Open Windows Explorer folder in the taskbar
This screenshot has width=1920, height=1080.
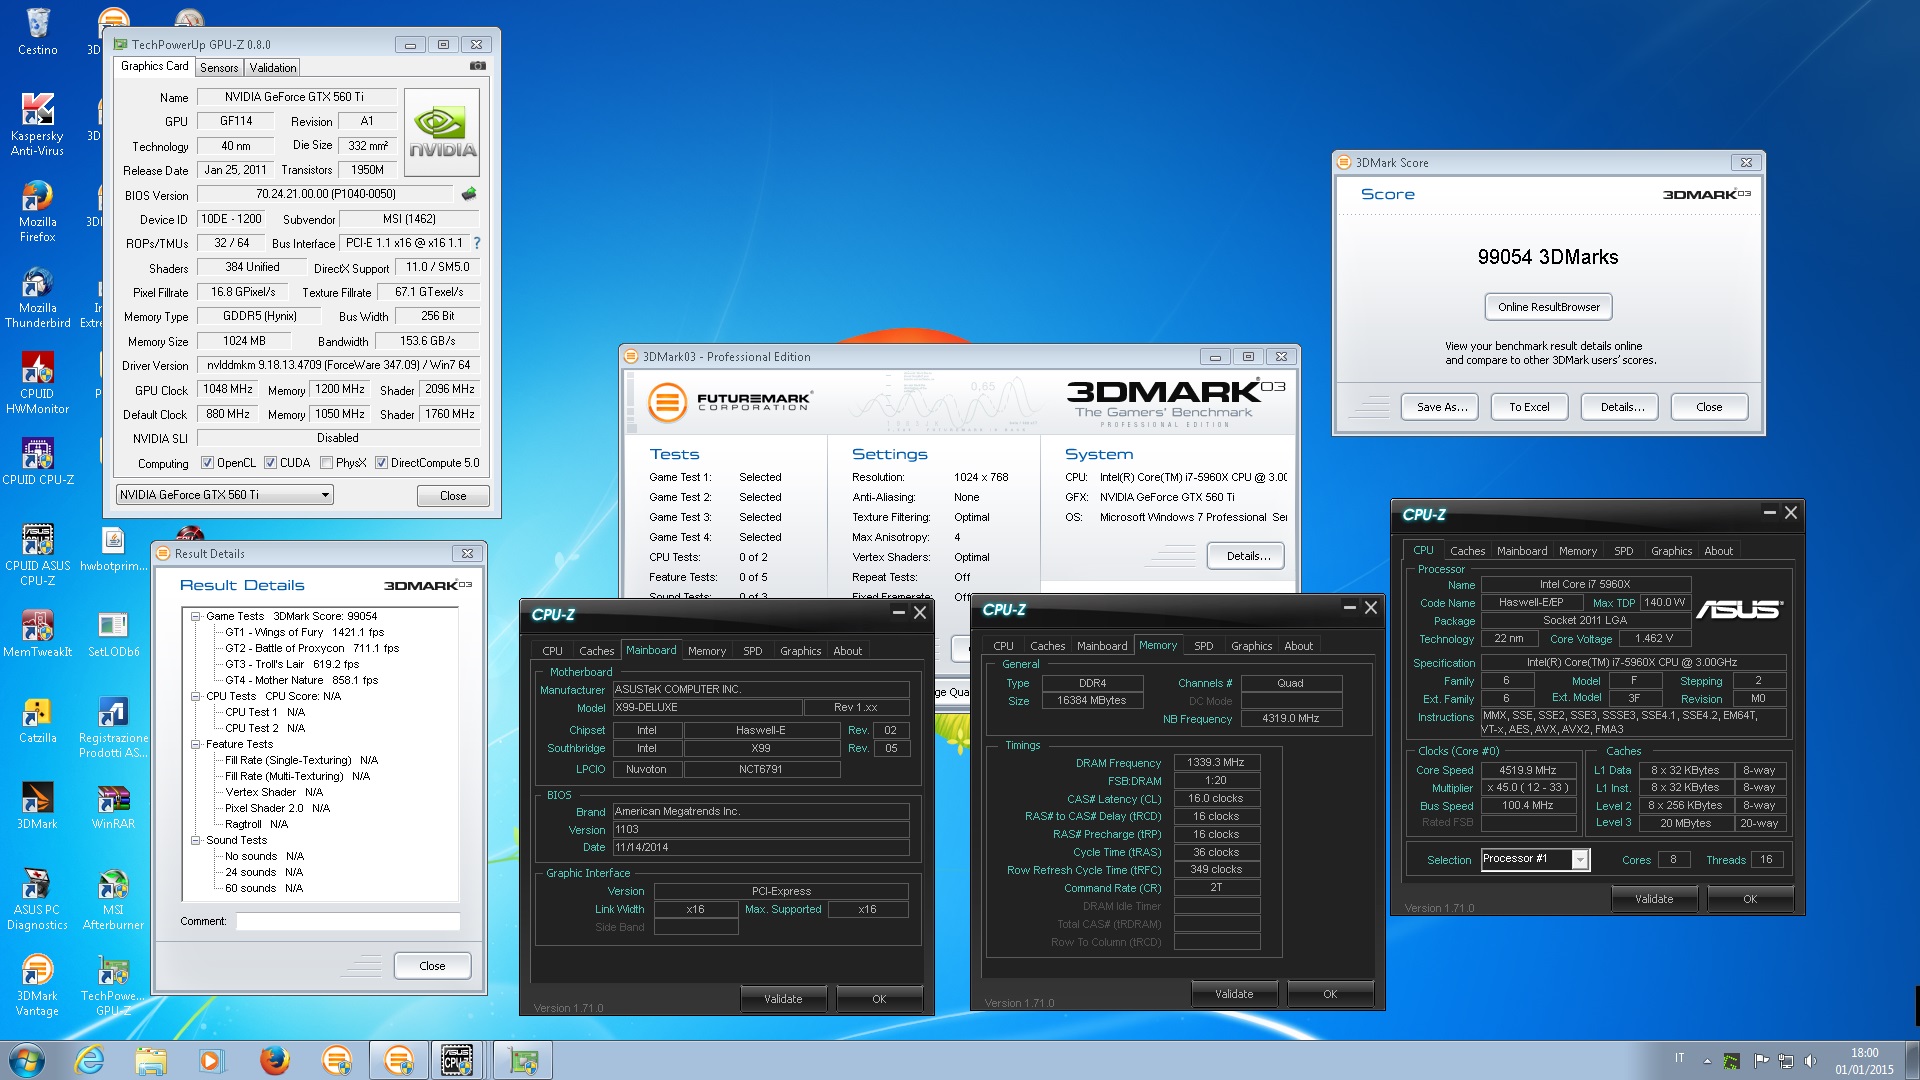click(151, 1060)
